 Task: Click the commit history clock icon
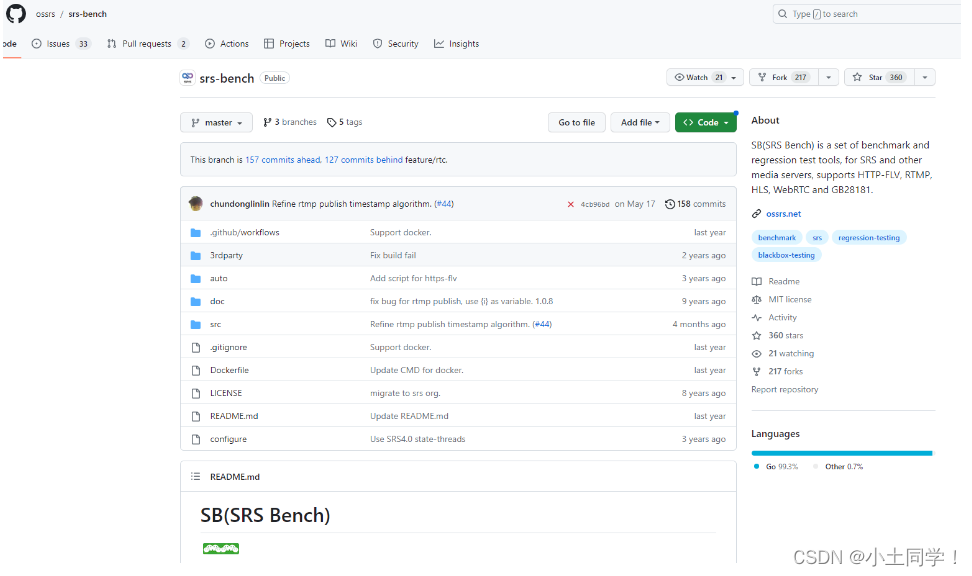(x=669, y=204)
